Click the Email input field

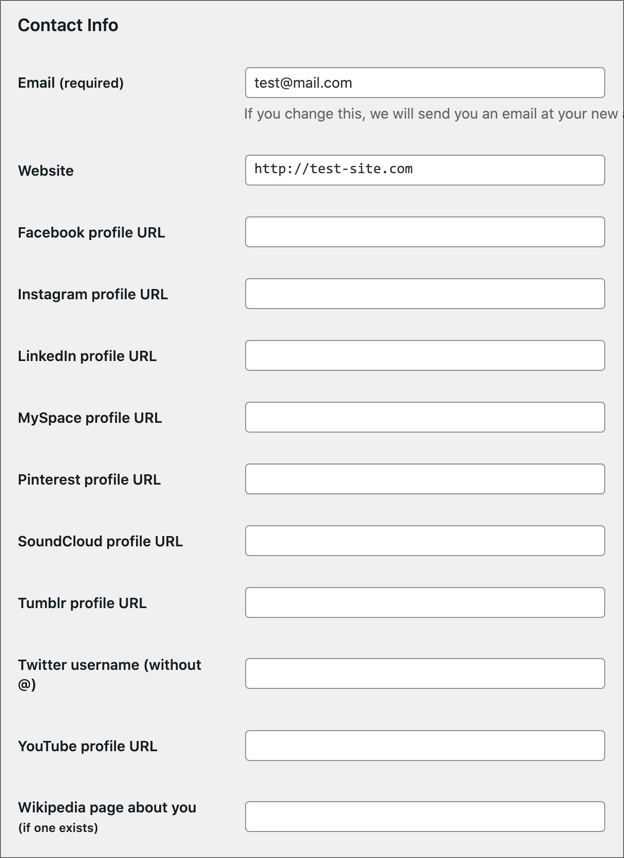pos(424,83)
